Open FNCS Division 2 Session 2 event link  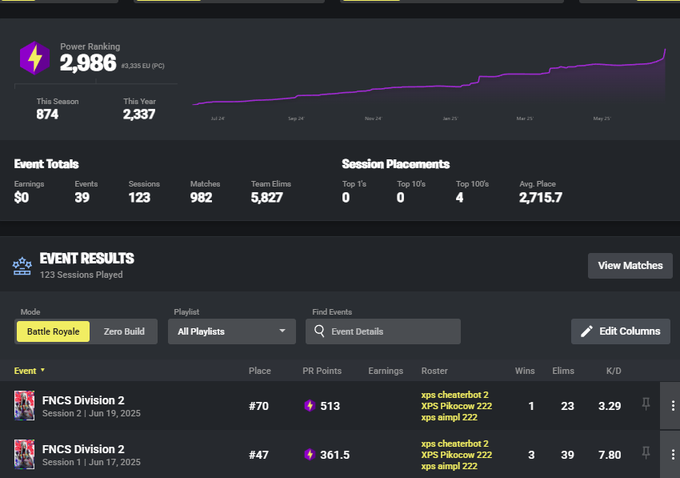83,400
